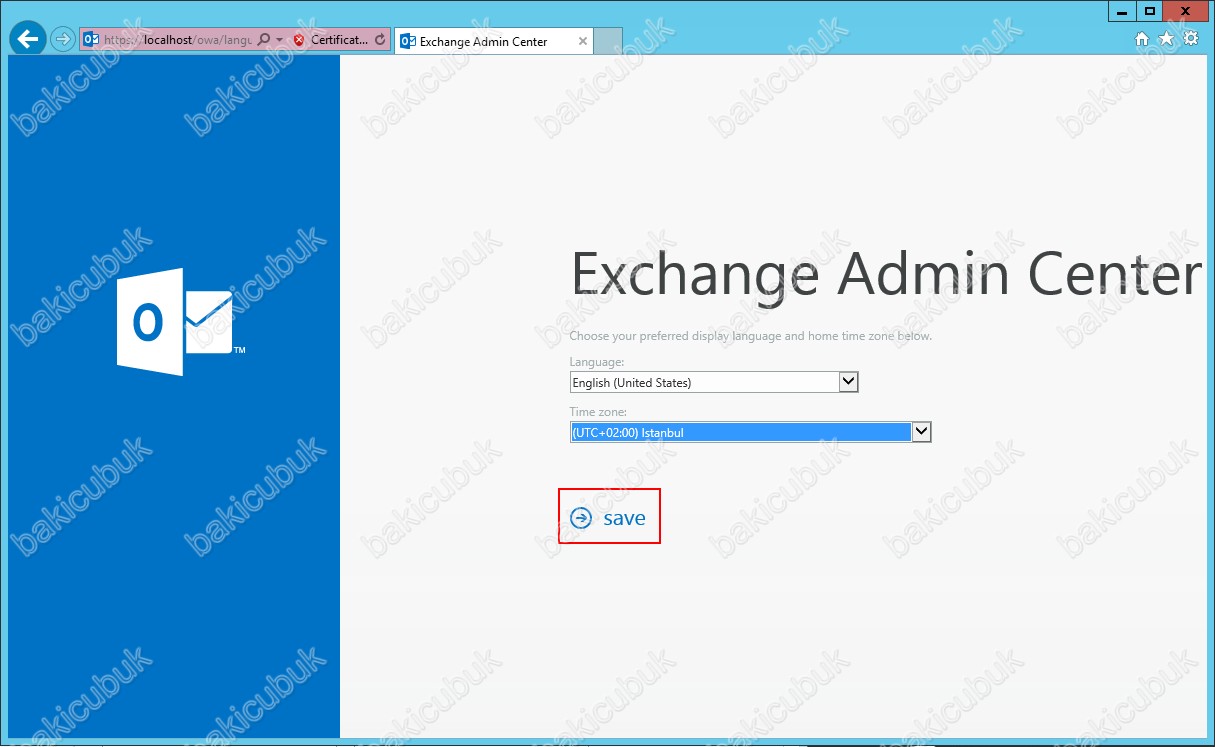The image size is (1215, 747).
Task: Click the browser Forward arrow button
Action: (62, 40)
